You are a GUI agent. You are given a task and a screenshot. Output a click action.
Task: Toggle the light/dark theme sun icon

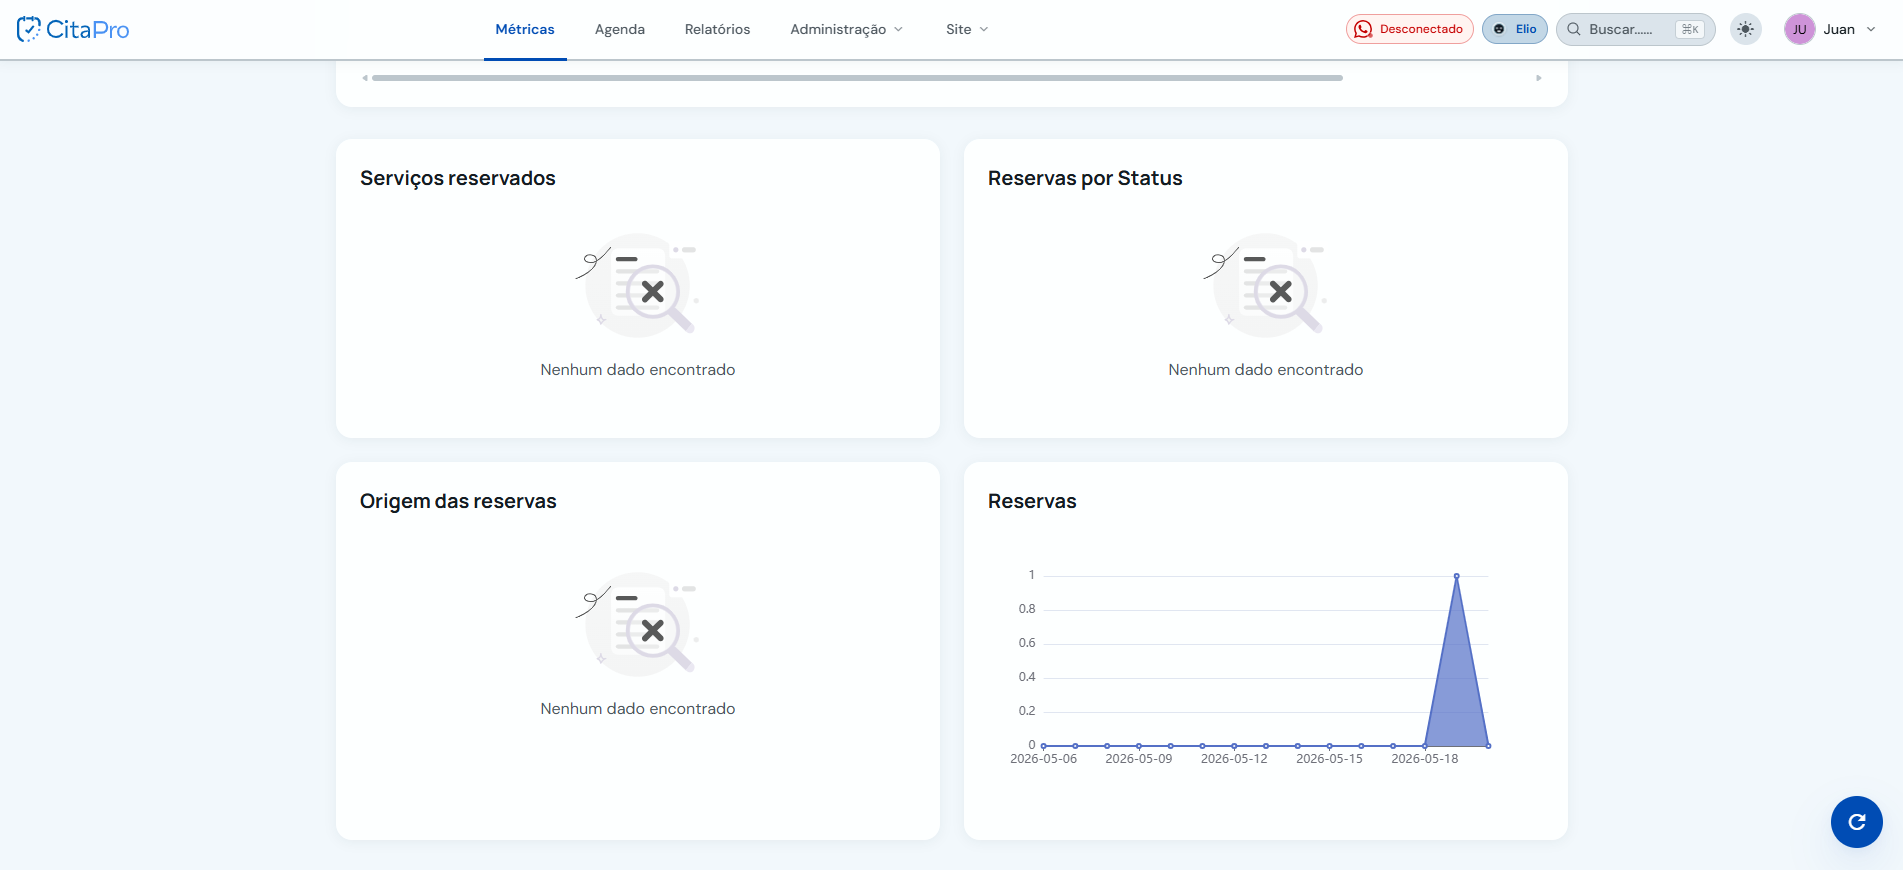pyautogui.click(x=1745, y=29)
